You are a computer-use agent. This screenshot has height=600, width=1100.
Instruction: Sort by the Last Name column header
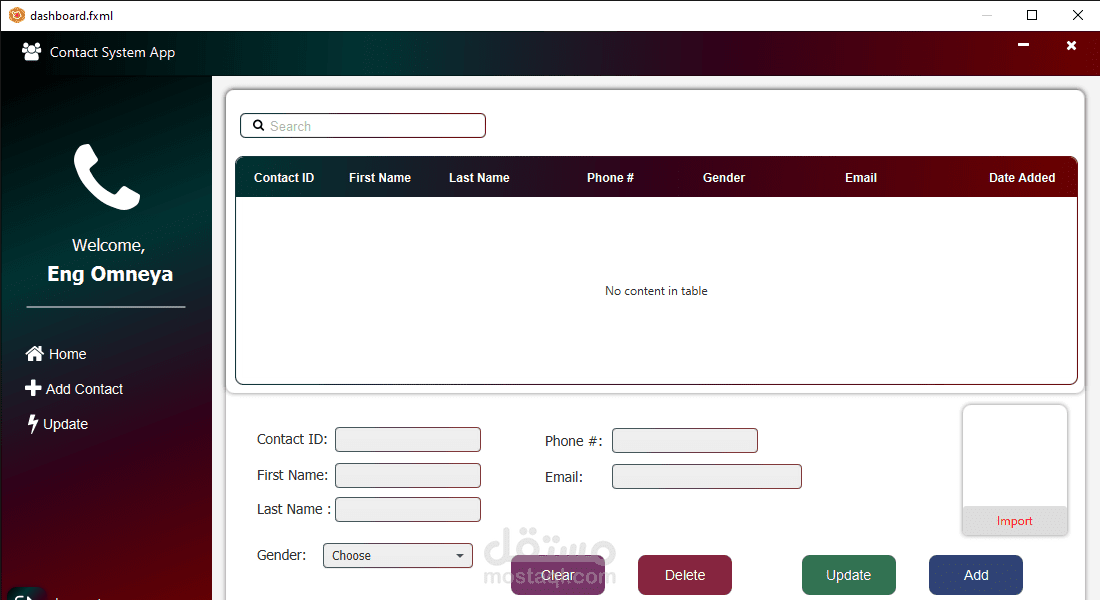479,178
